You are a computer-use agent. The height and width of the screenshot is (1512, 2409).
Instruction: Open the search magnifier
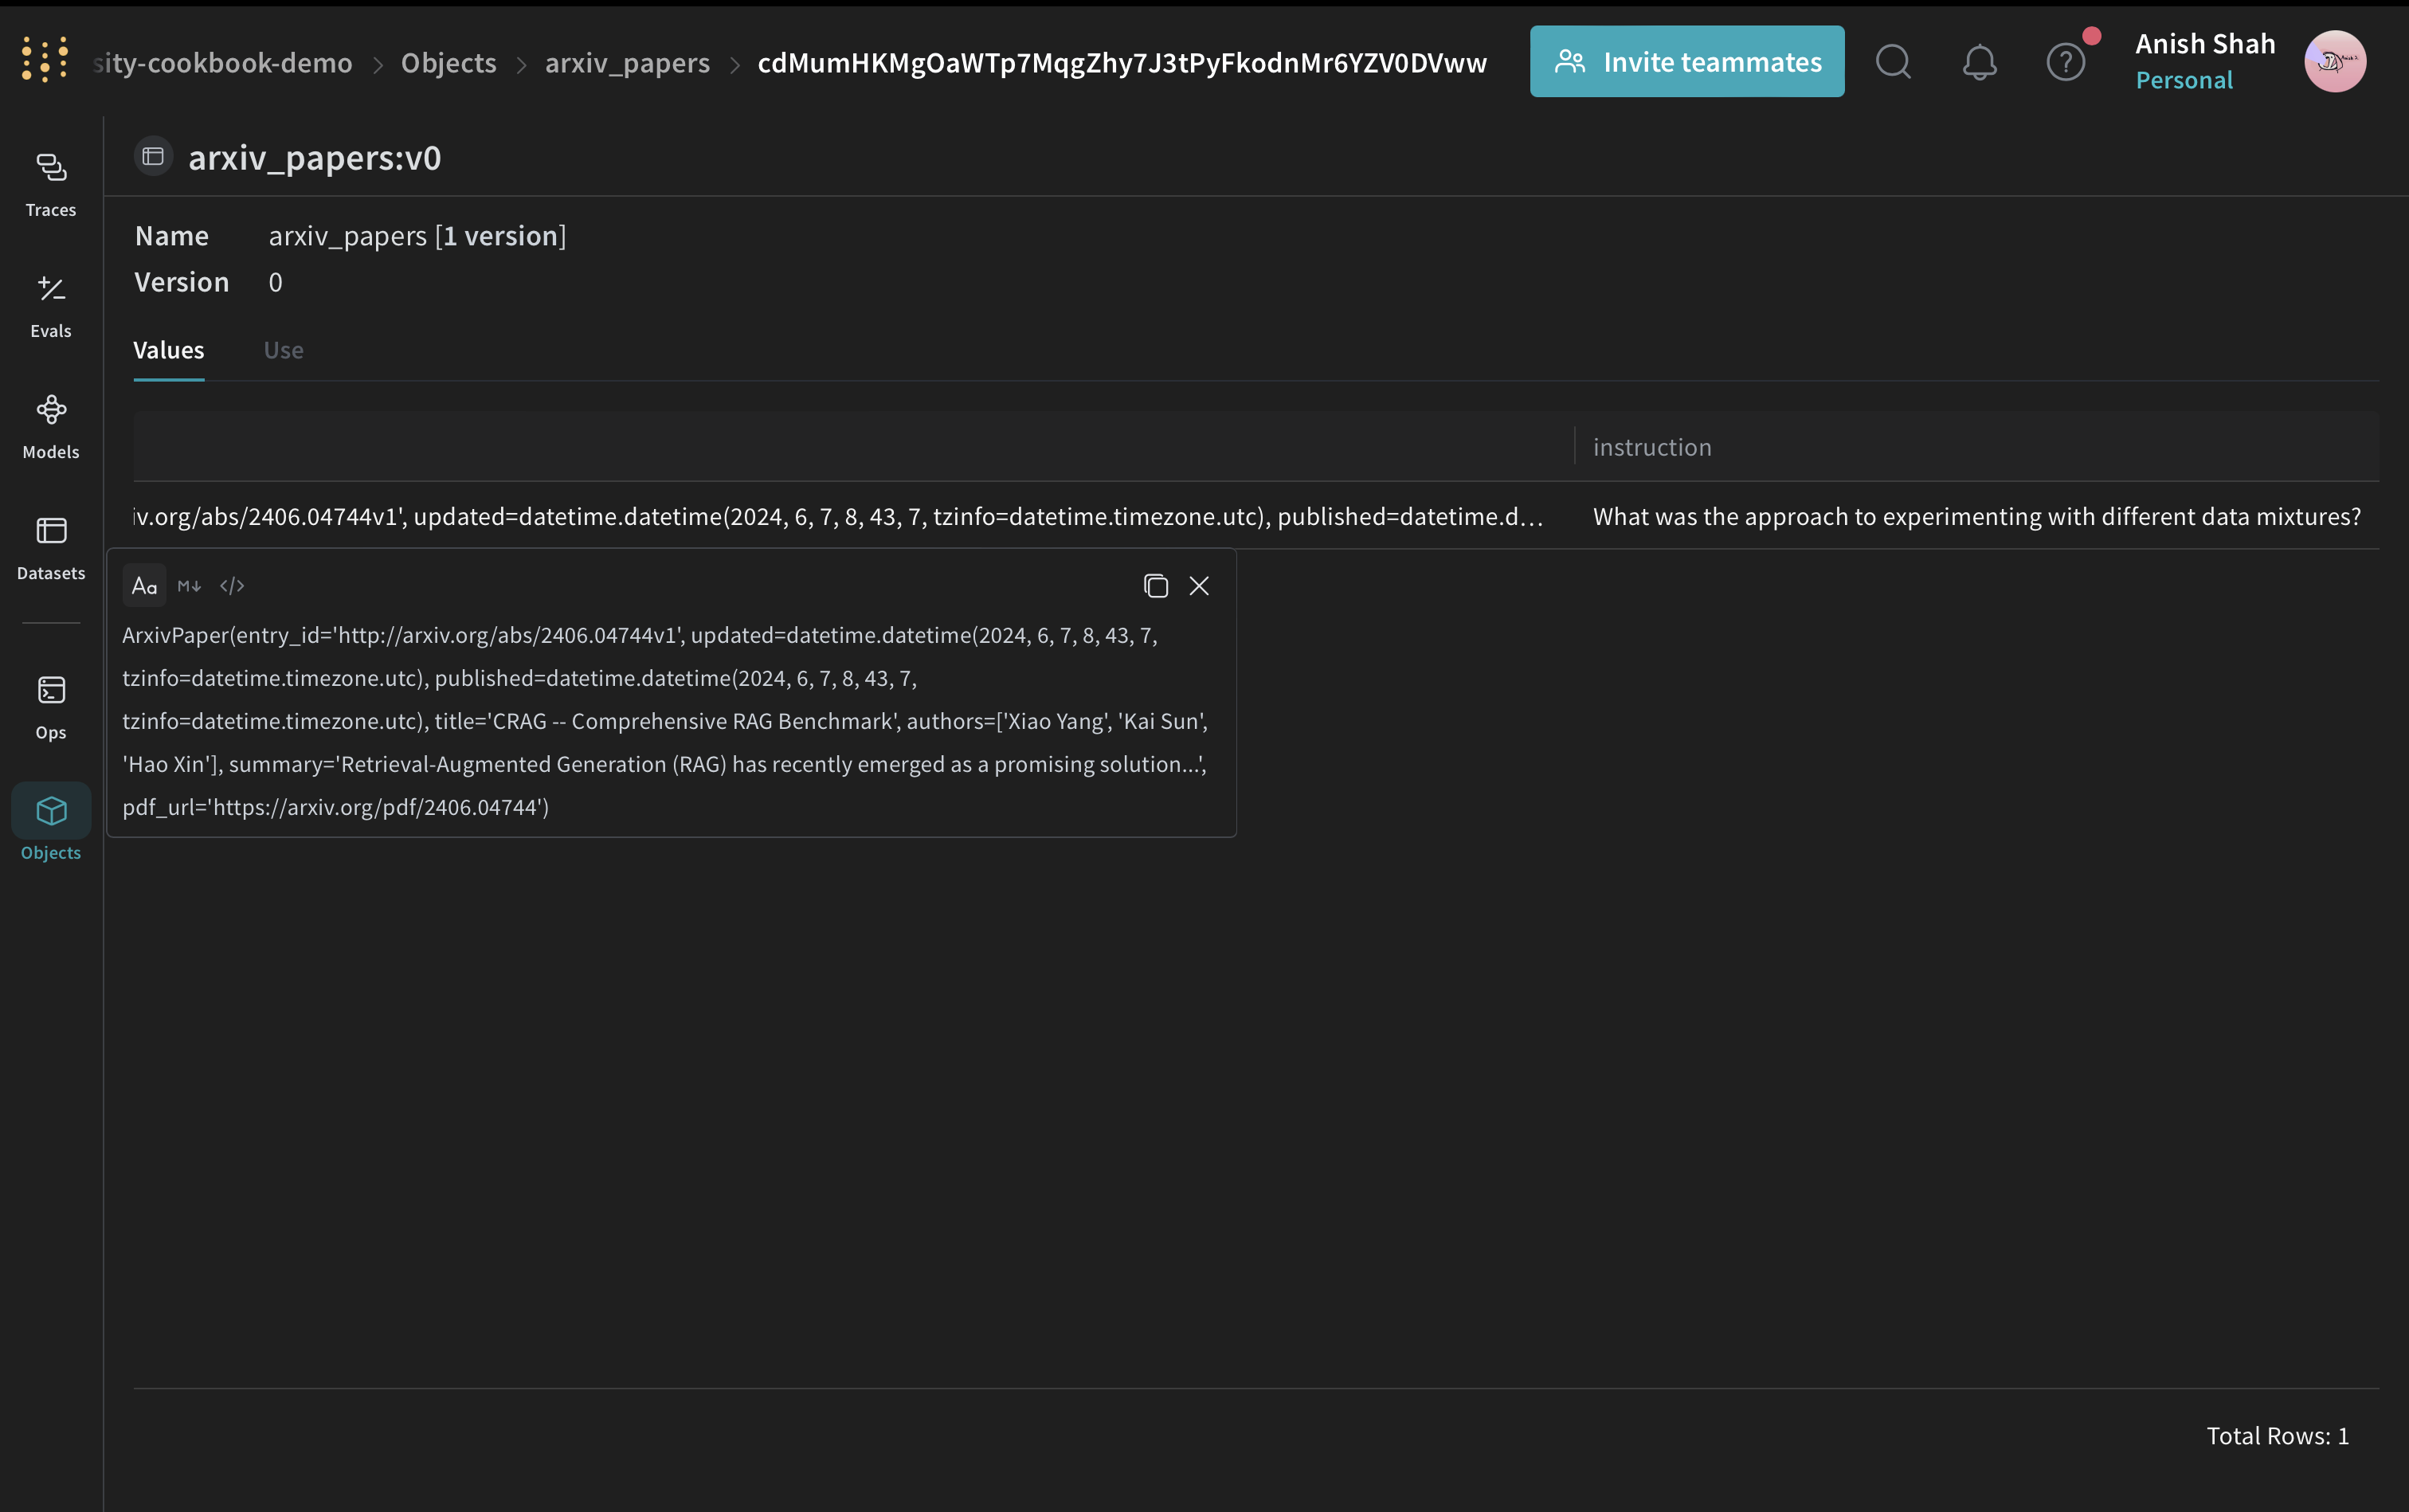1893,61
